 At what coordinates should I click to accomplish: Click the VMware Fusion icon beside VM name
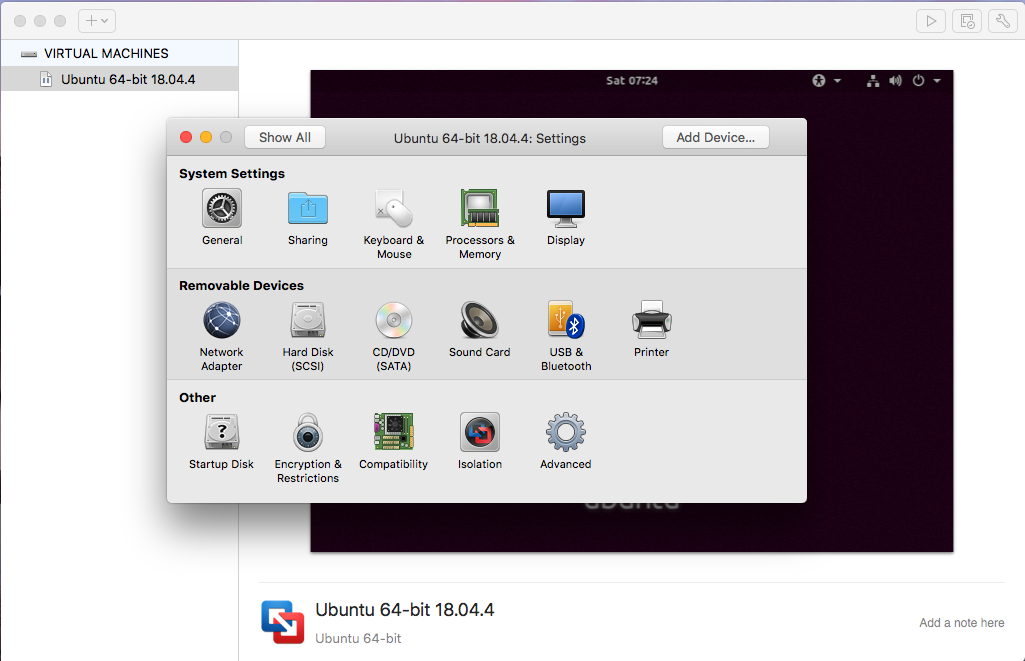(x=282, y=622)
